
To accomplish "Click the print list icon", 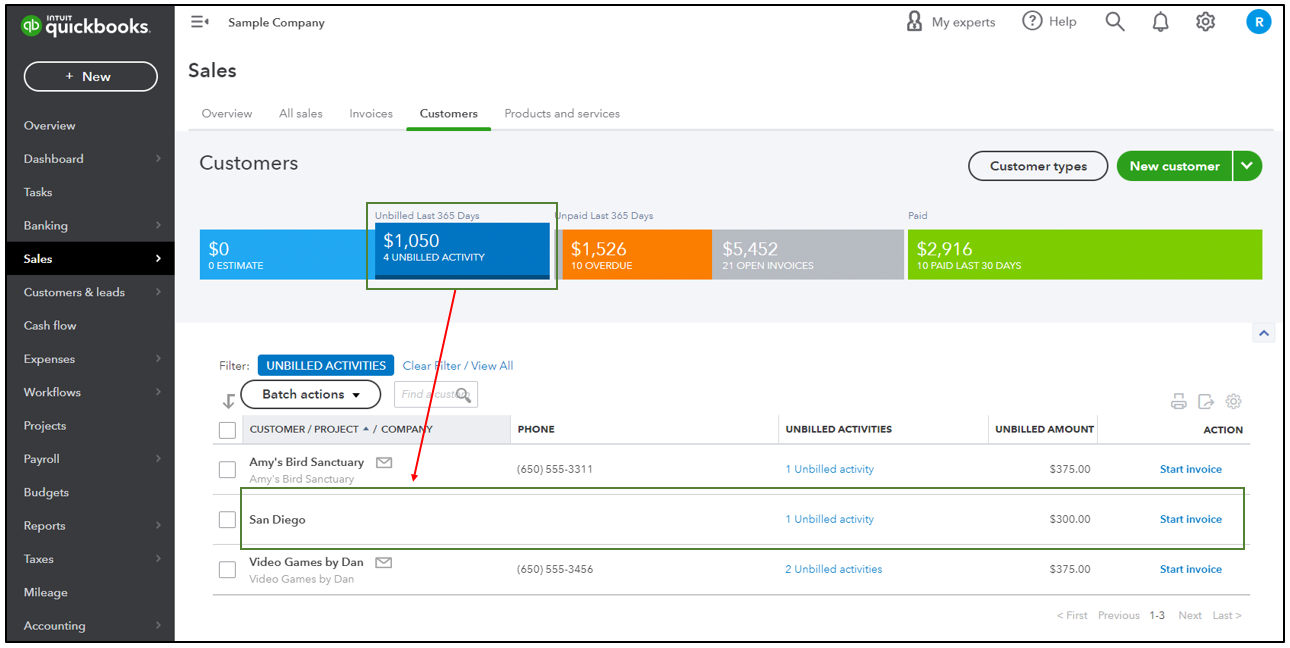I will [1179, 402].
